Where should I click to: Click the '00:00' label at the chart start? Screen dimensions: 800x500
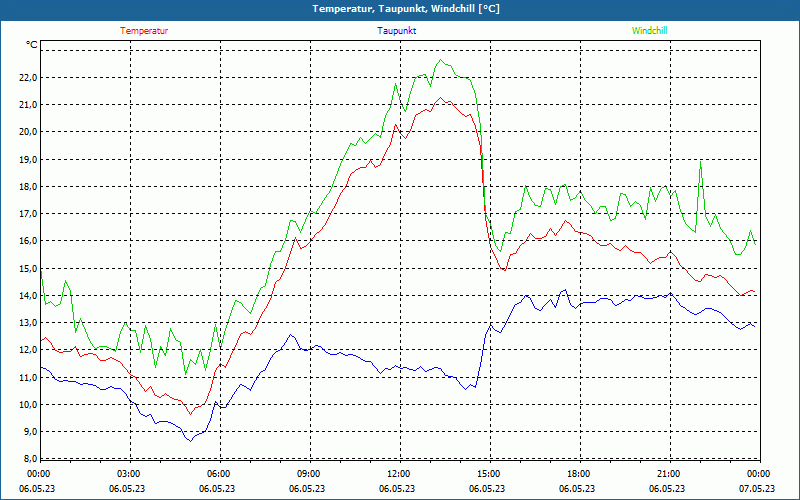tap(38, 474)
